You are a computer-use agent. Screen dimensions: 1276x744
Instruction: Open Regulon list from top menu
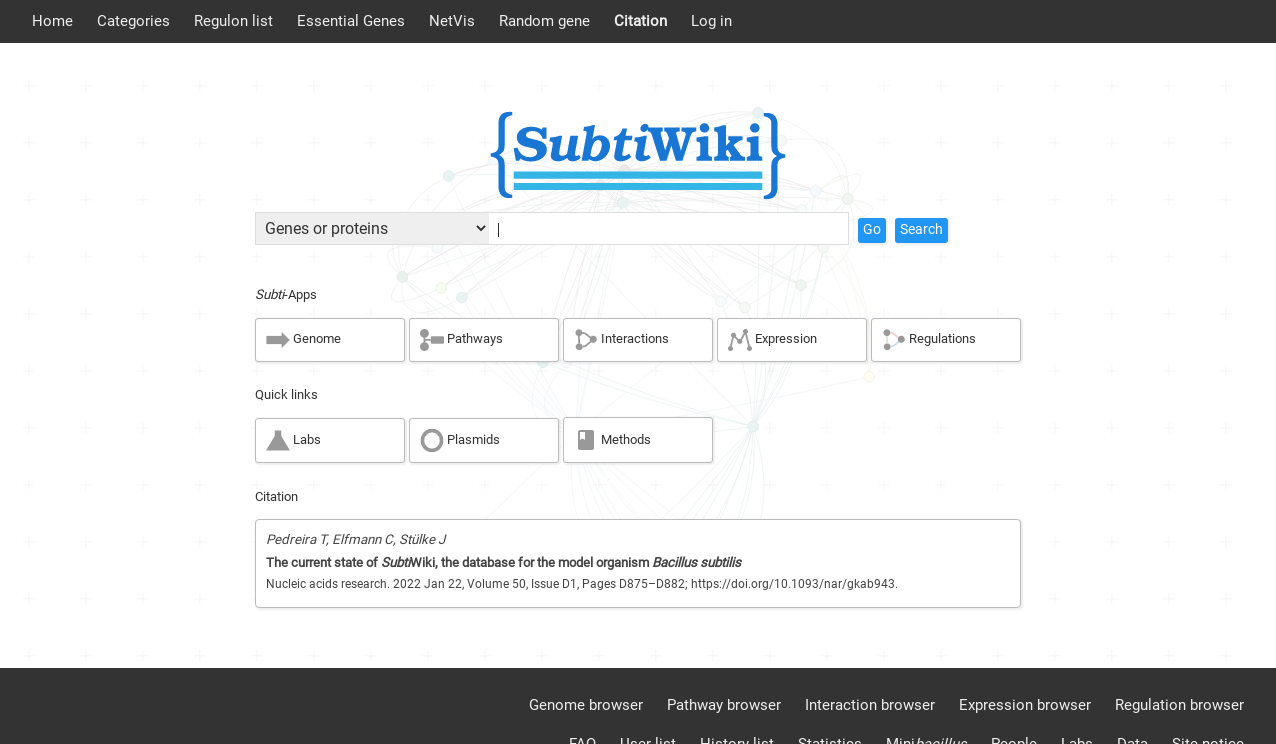[233, 21]
